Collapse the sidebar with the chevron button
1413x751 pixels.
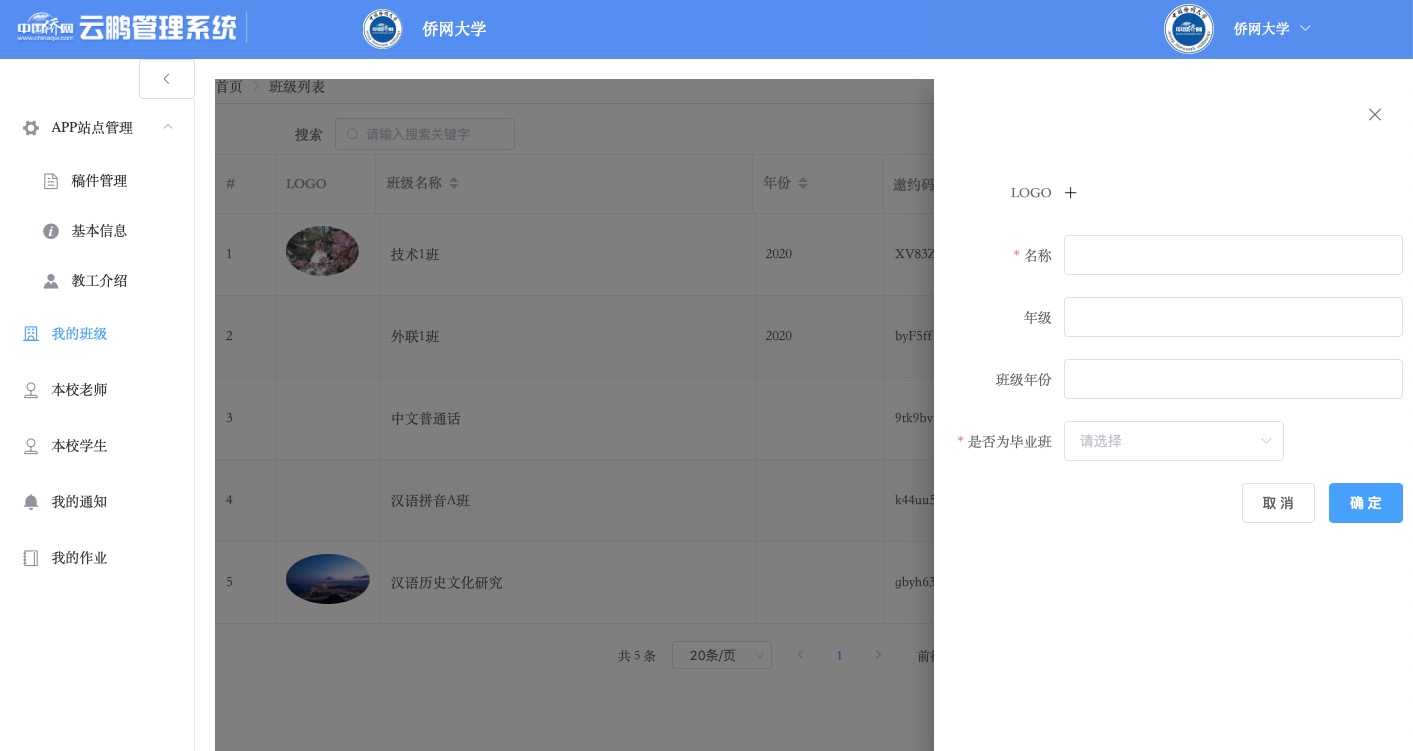(167, 79)
